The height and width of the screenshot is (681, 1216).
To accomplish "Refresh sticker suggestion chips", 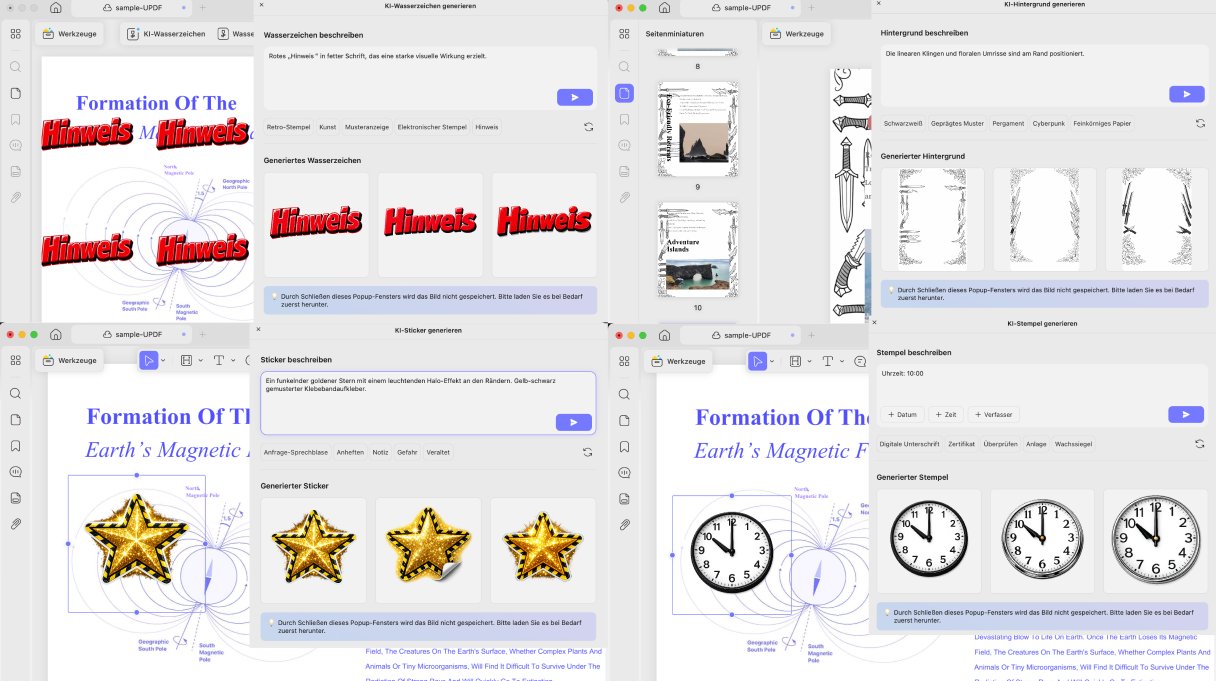I will pos(588,452).
